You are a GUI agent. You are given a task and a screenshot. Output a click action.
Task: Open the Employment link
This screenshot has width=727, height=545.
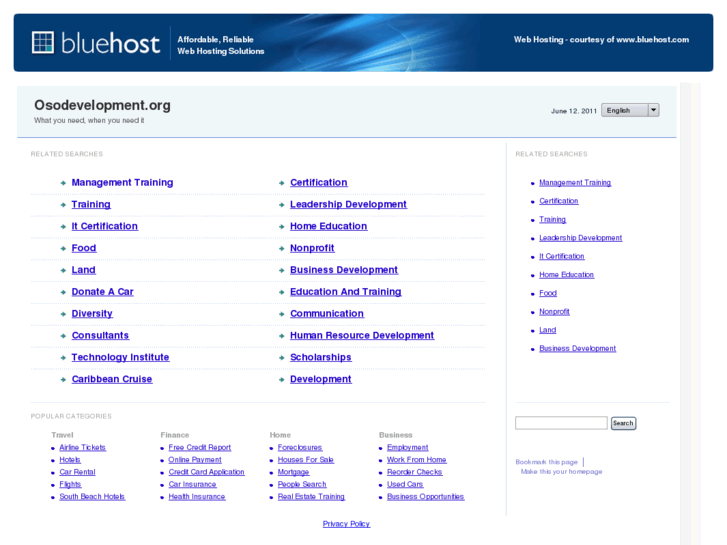pos(408,447)
